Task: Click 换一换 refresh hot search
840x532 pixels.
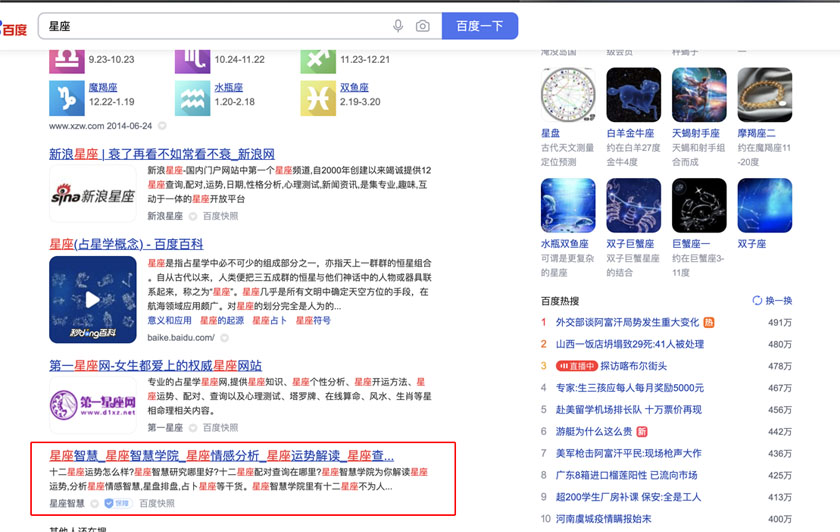Action: point(772,301)
